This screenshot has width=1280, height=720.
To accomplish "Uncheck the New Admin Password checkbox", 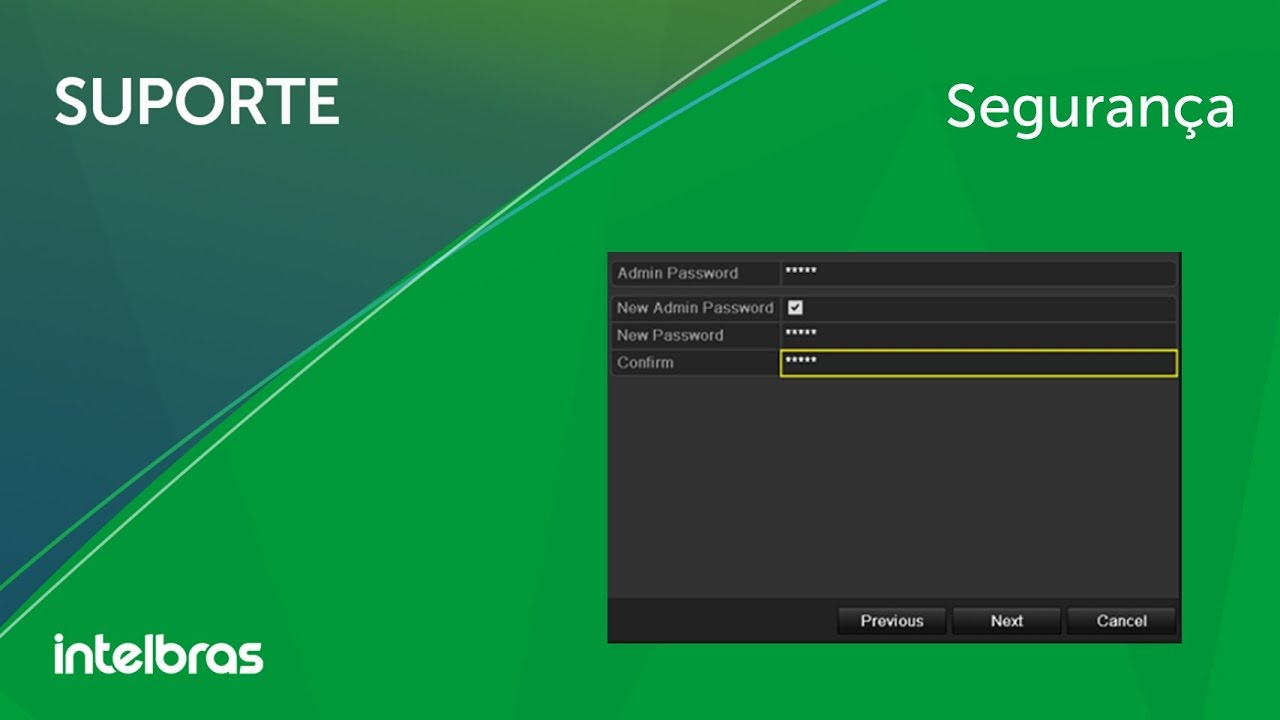I will coord(796,308).
